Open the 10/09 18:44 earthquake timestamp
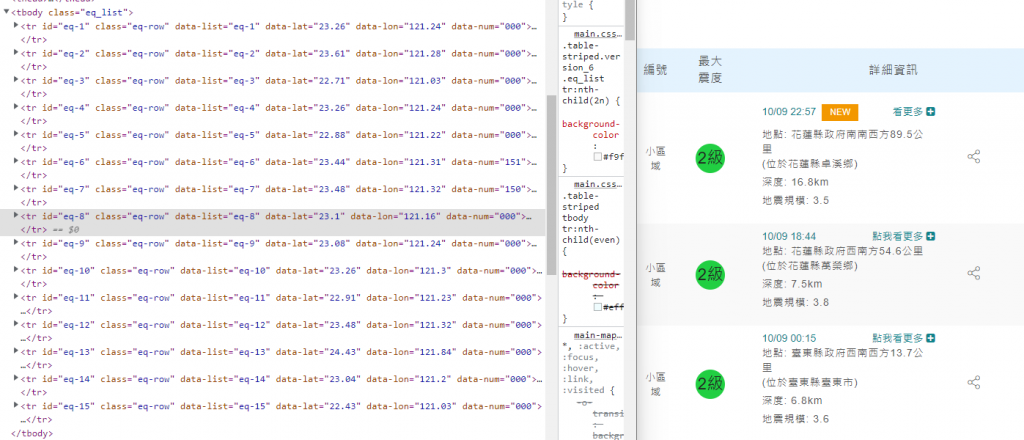This screenshot has height=440, width=1024. pyautogui.click(x=789, y=236)
